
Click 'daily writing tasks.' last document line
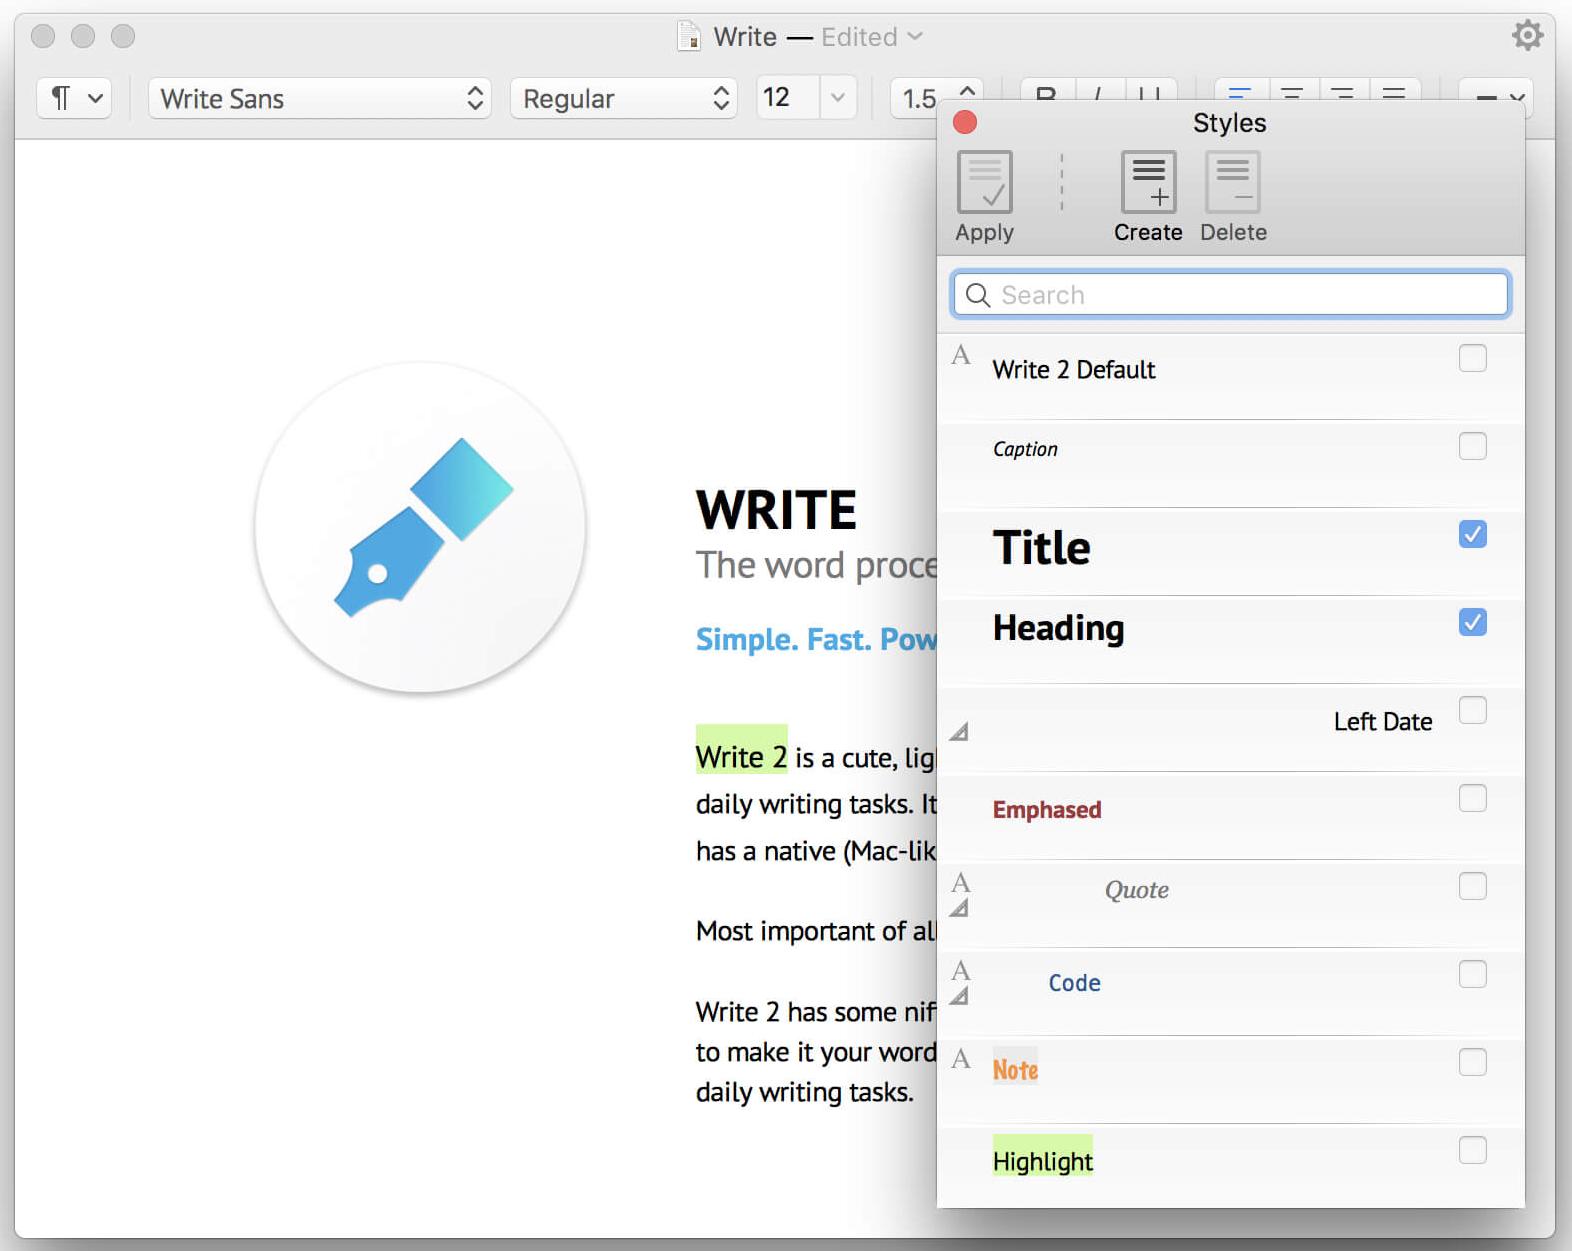pyautogui.click(x=804, y=1092)
